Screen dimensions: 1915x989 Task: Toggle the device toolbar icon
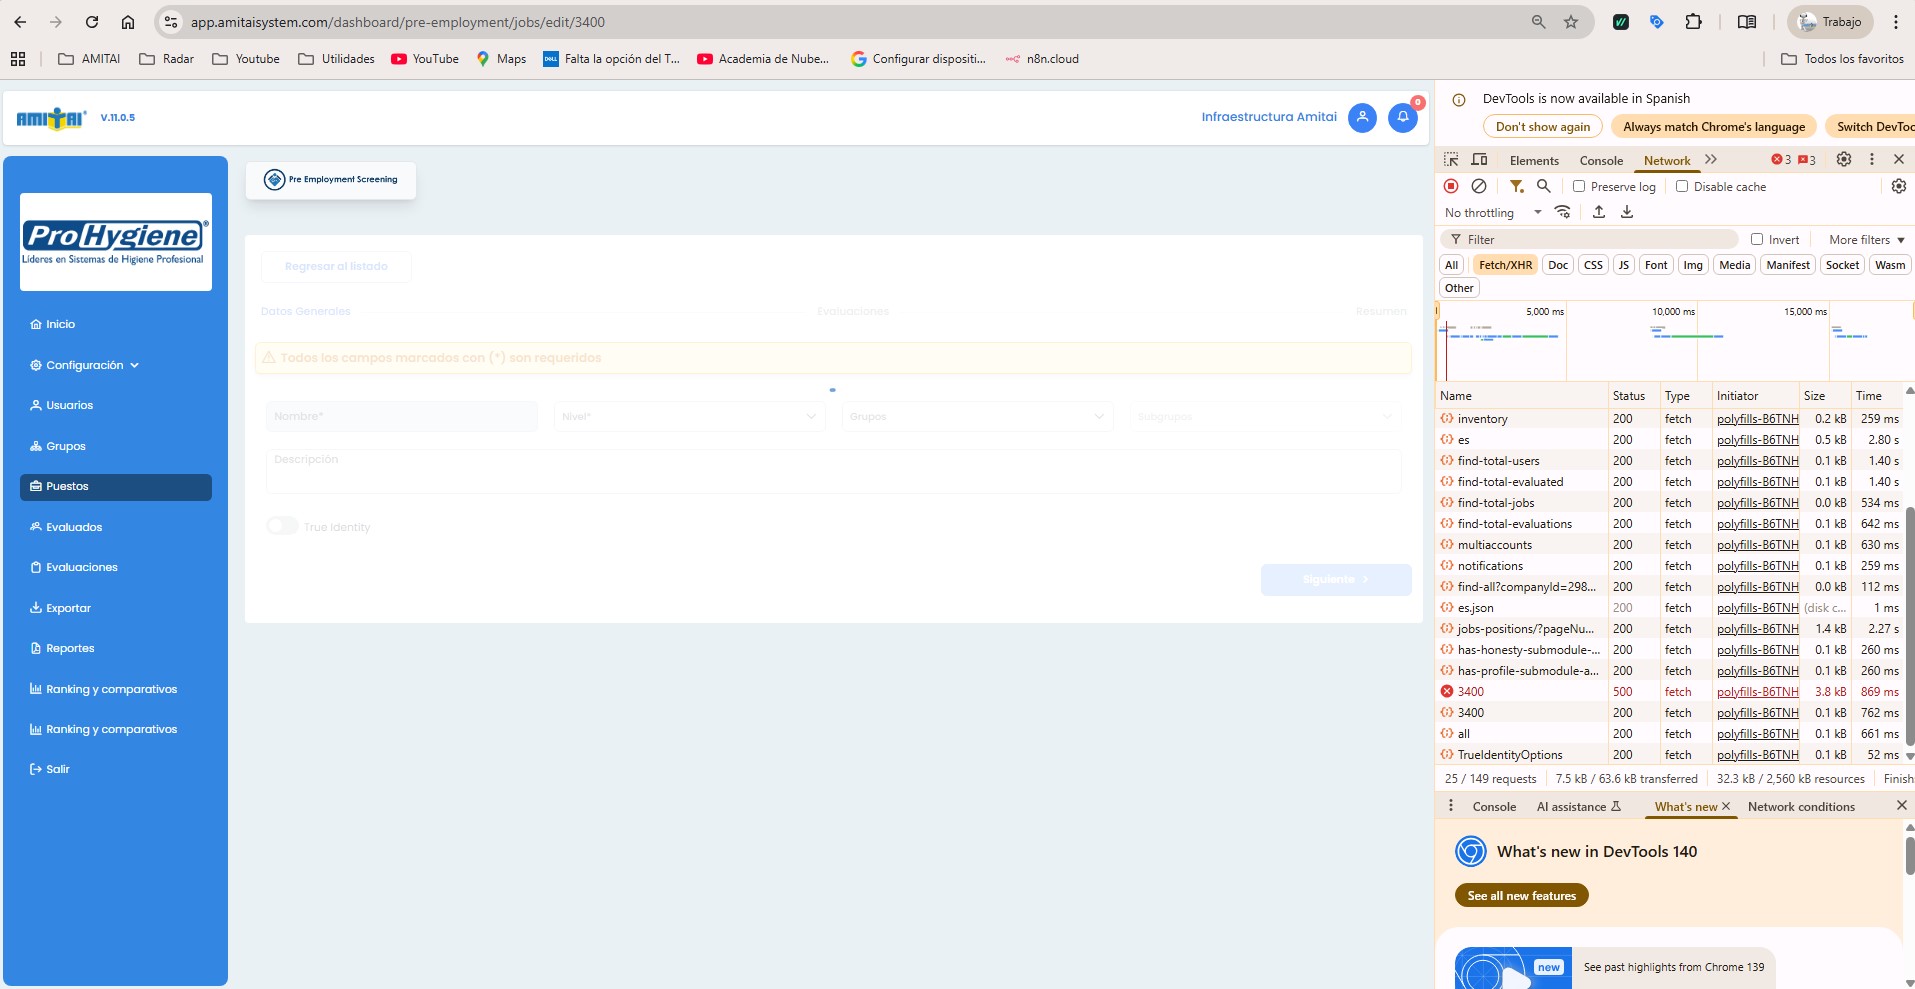coord(1480,160)
